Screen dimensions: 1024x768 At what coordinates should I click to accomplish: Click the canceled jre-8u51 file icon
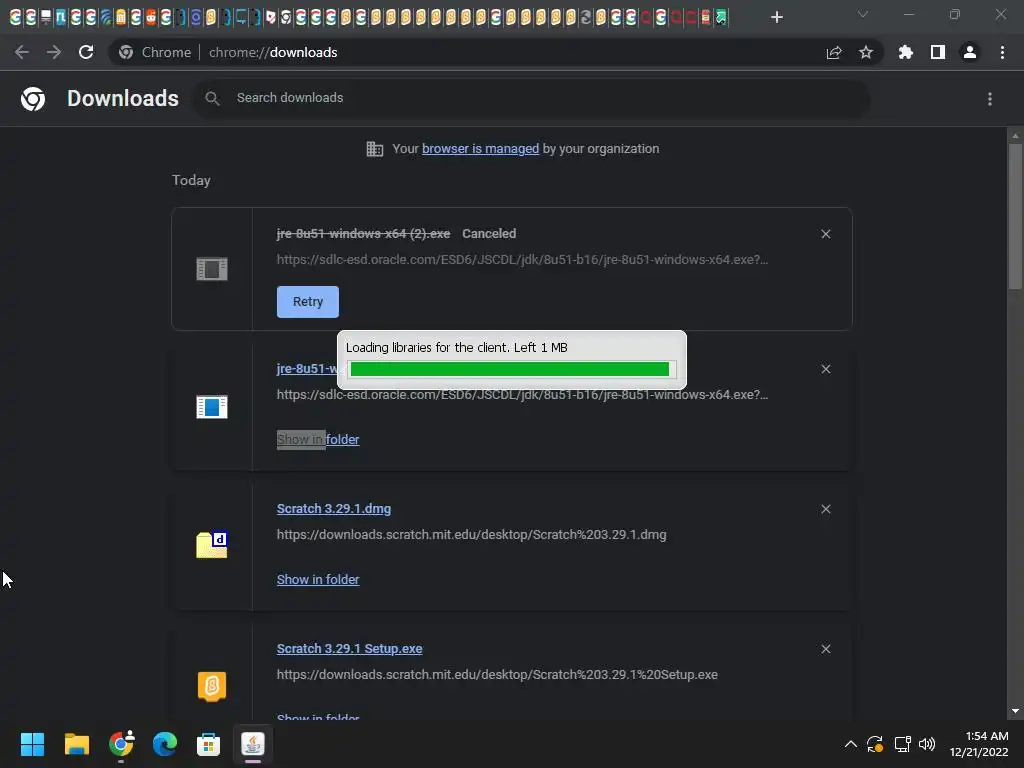[x=212, y=268]
